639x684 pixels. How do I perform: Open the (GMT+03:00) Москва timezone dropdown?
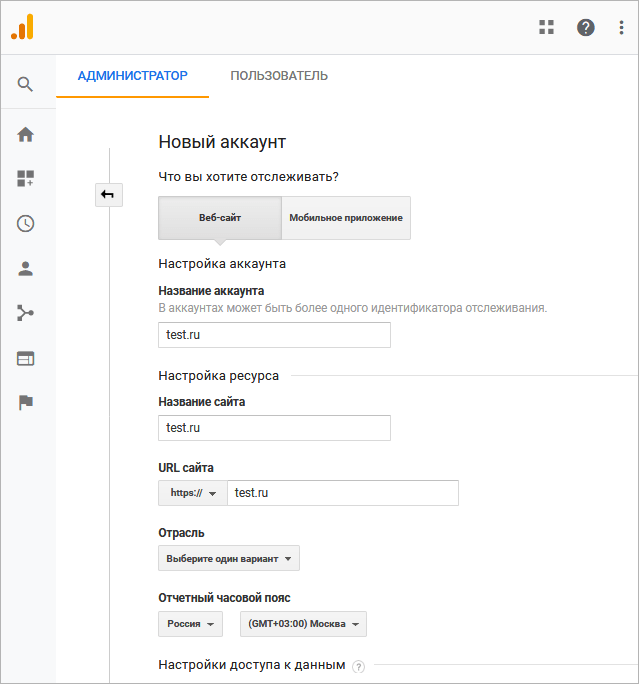(303, 624)
